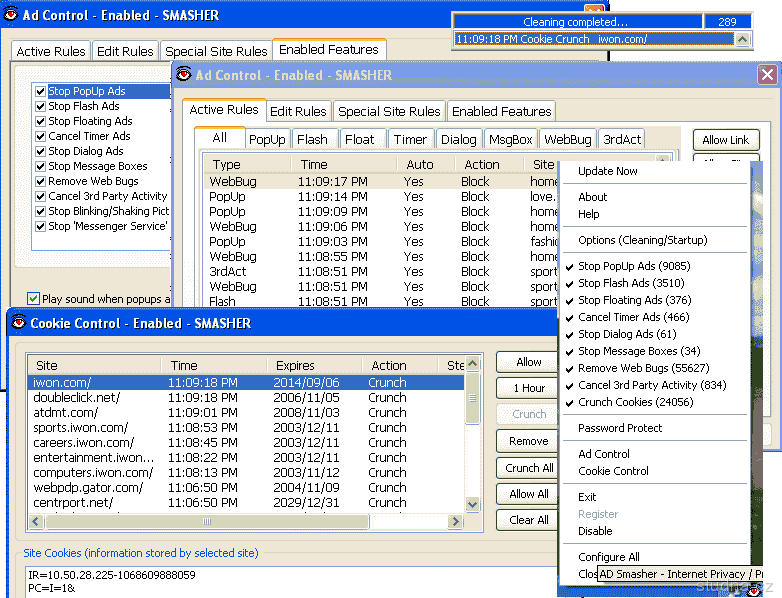Close the front Ad Control window

pyautogui.click(x=767, y=75)
